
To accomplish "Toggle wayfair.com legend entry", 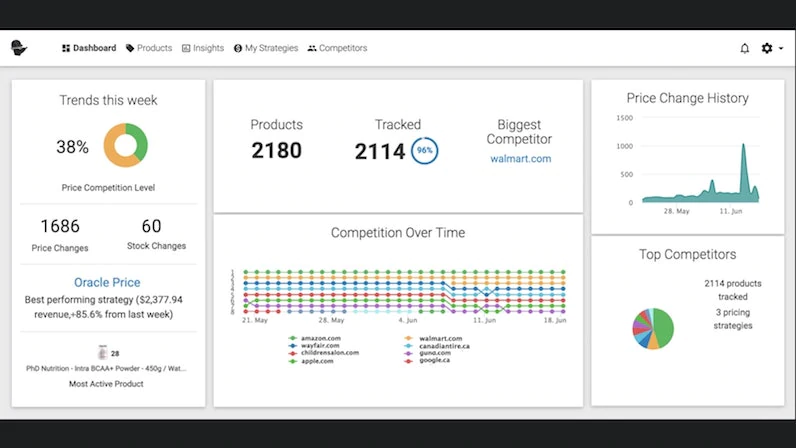I will point(314,345).
